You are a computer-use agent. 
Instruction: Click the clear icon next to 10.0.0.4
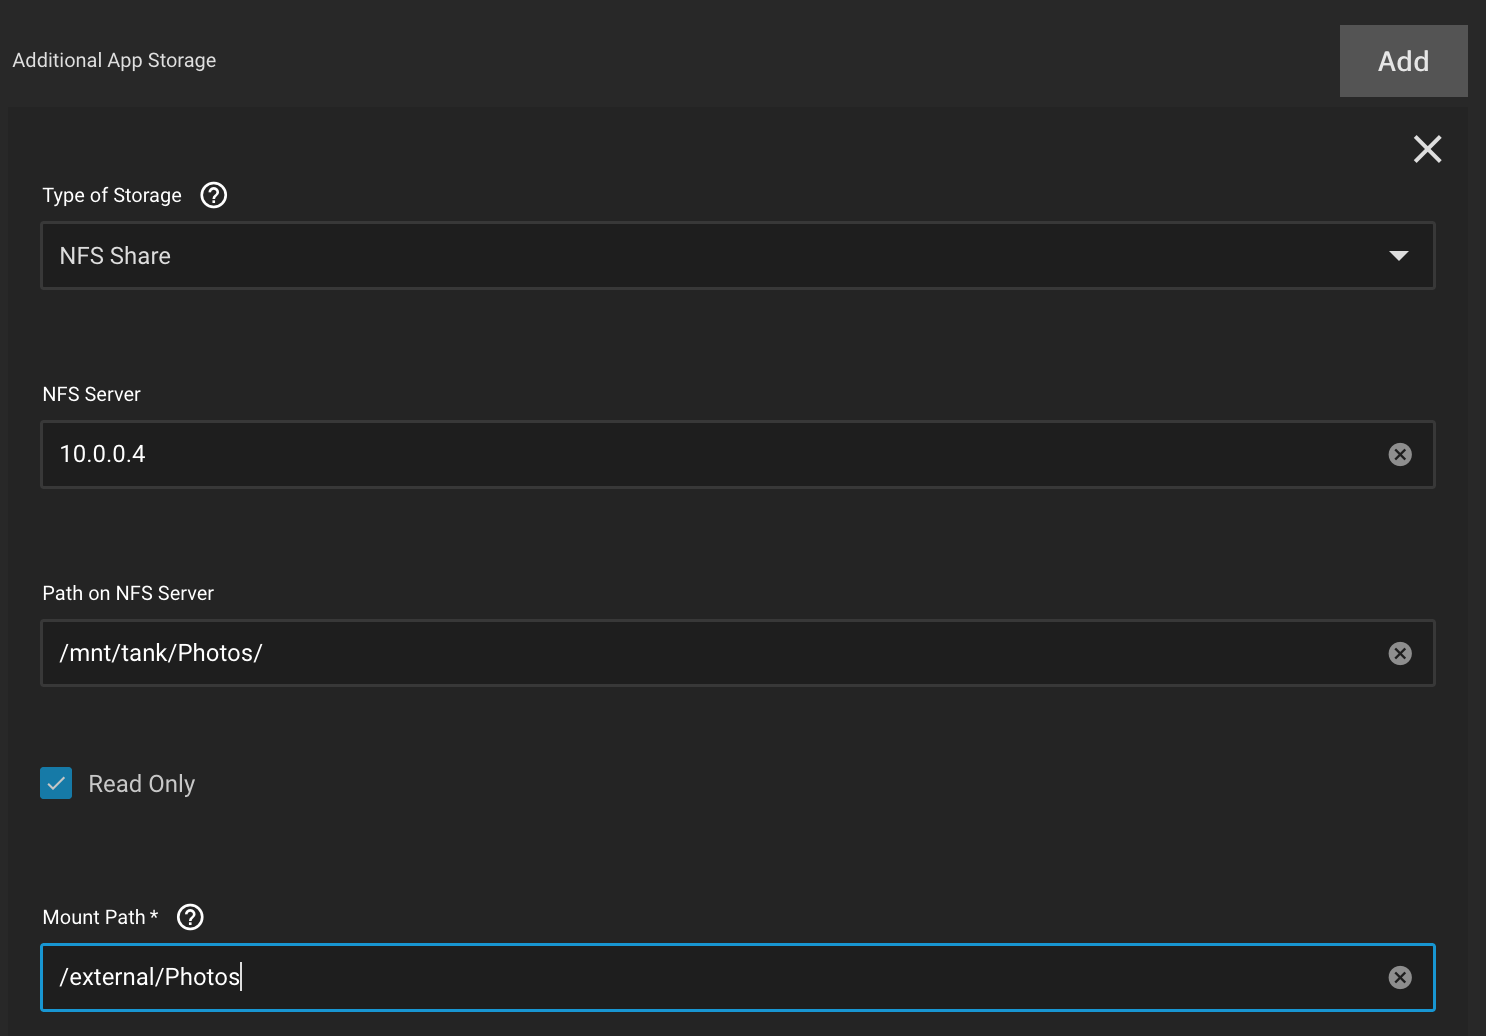click(x=1400, y=454)
